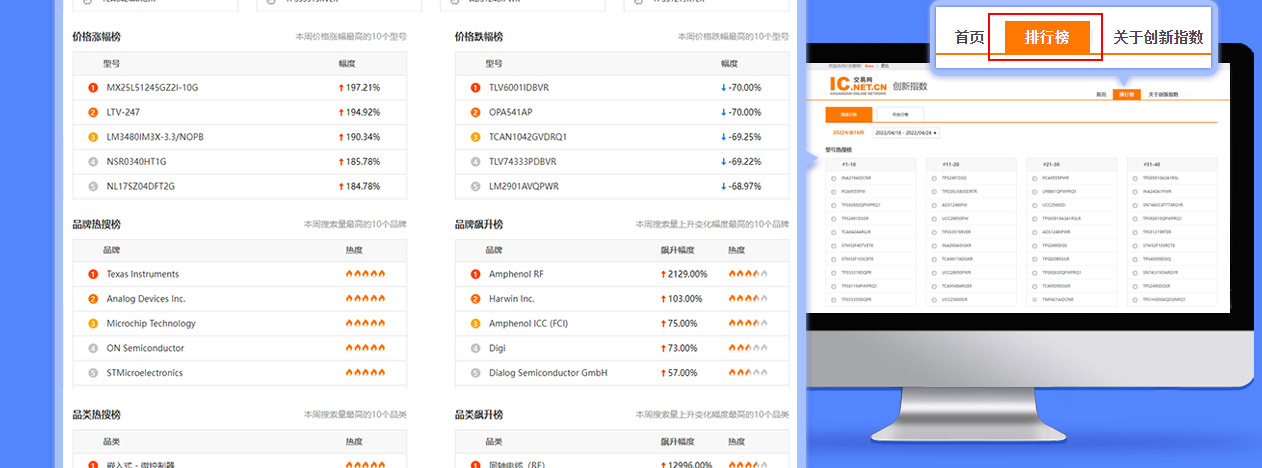Open 关于创新指数 tab in the callout
The width and height of the screenshot is (1262, 468).
pos(1158,38)
